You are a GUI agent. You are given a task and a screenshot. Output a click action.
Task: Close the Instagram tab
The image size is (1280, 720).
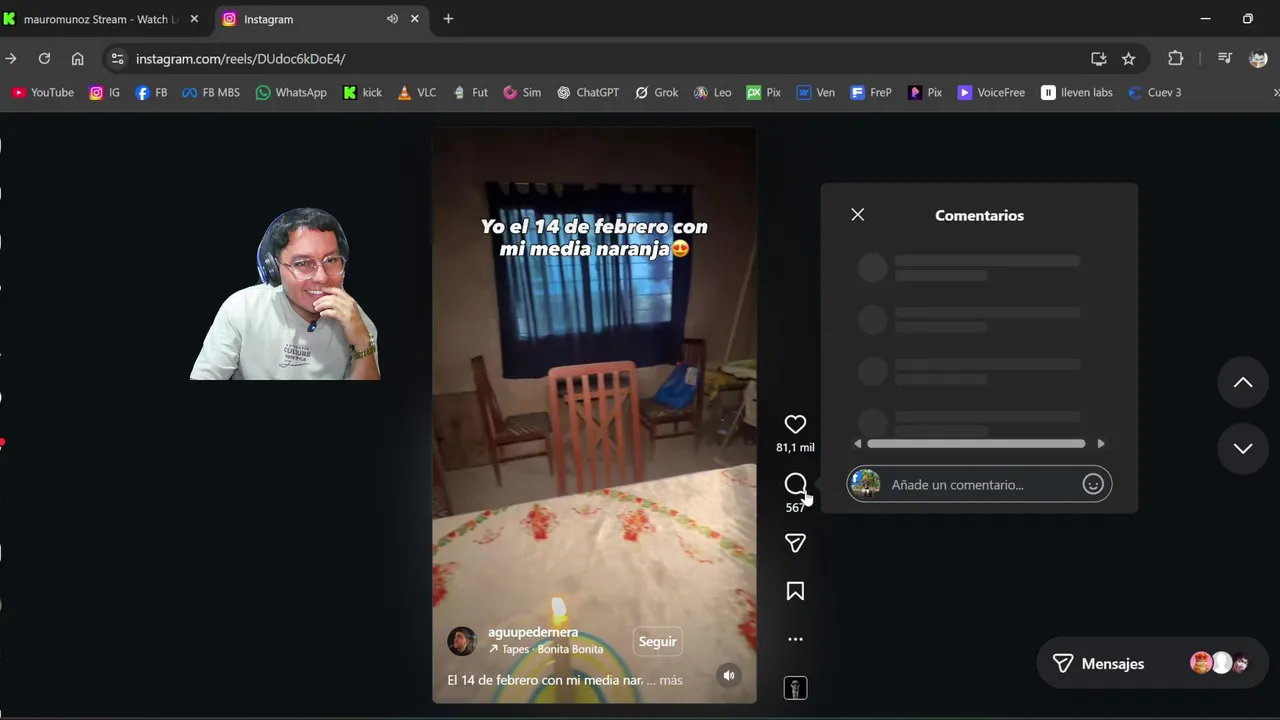416,19
